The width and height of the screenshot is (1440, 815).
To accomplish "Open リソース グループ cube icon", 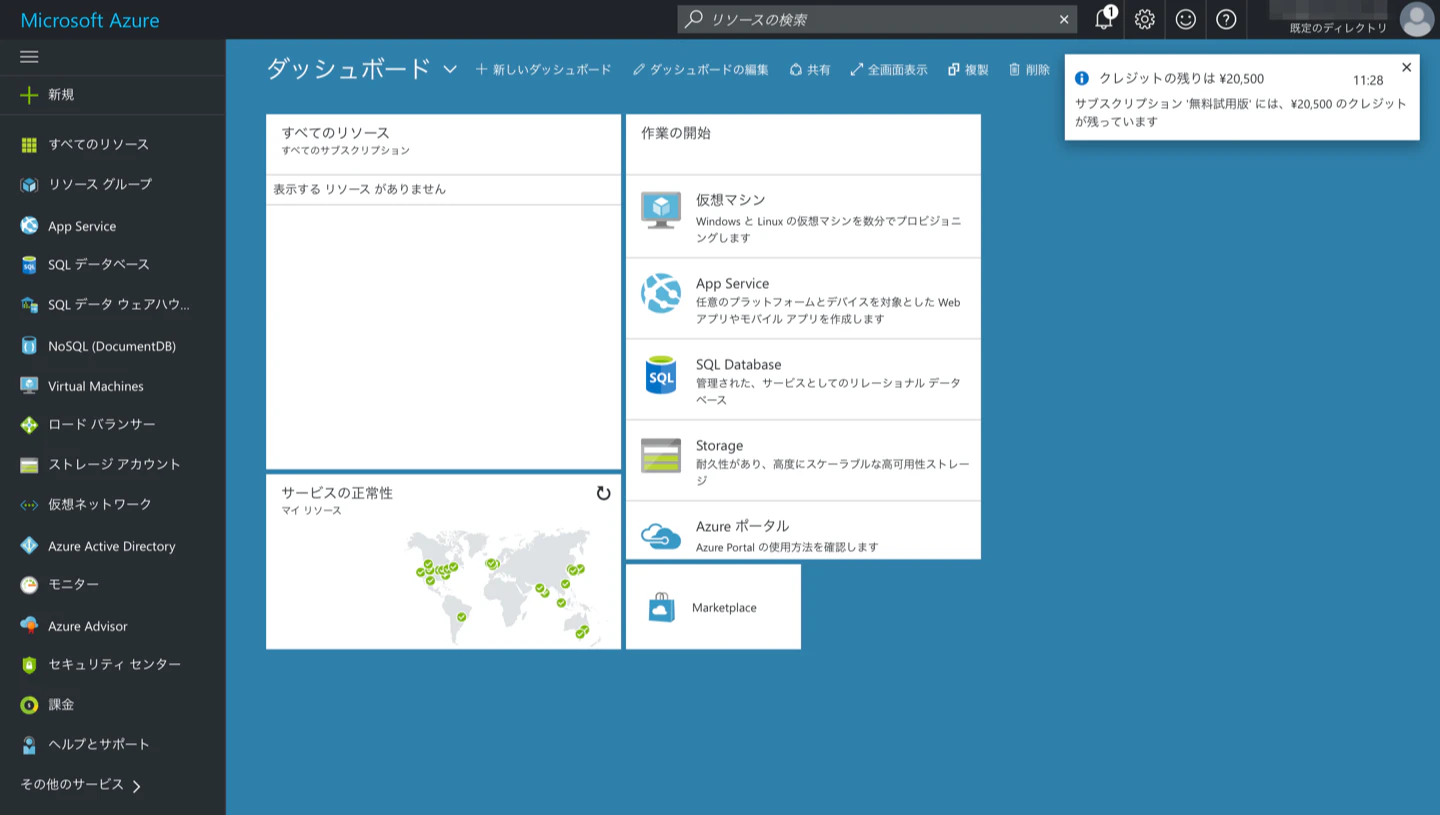I will 29,185.
